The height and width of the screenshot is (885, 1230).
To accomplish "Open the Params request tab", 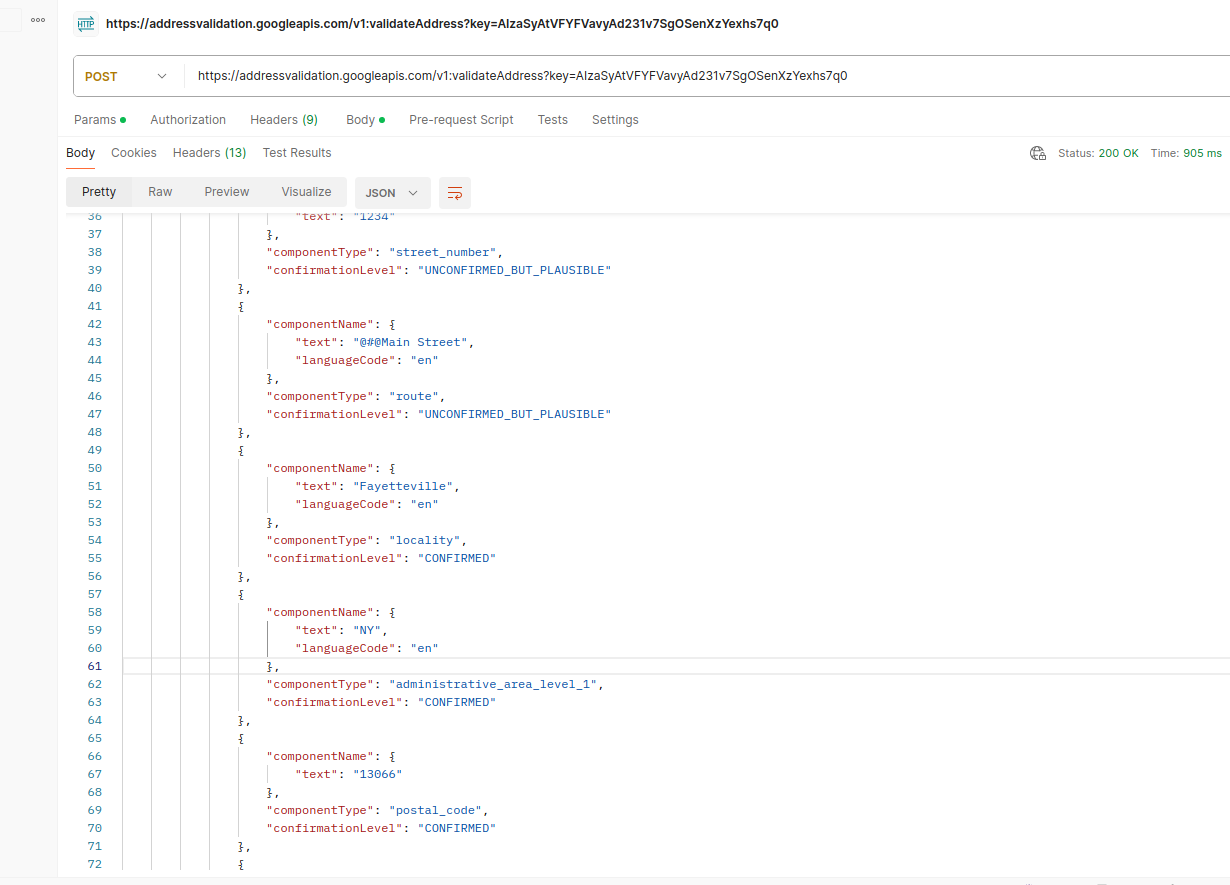I will (100, 120).
